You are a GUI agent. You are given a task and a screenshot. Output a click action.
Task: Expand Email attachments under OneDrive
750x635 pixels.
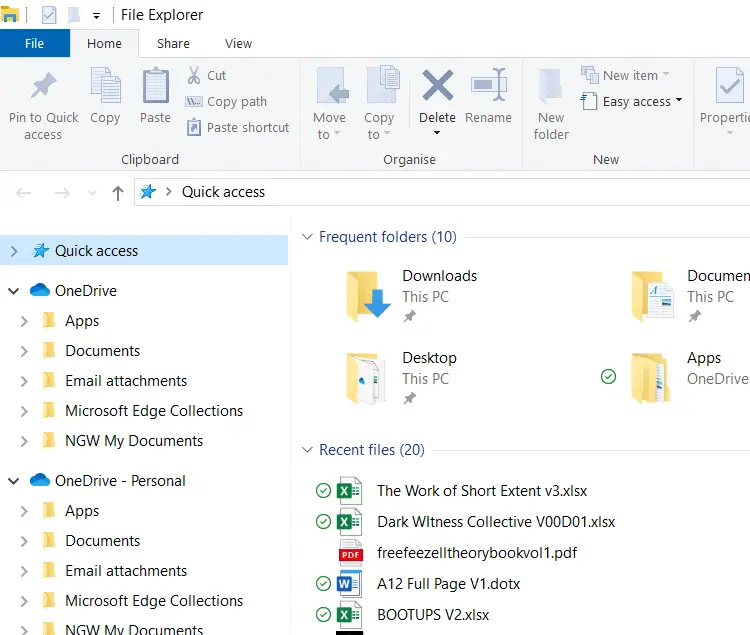tap(24, 381)
